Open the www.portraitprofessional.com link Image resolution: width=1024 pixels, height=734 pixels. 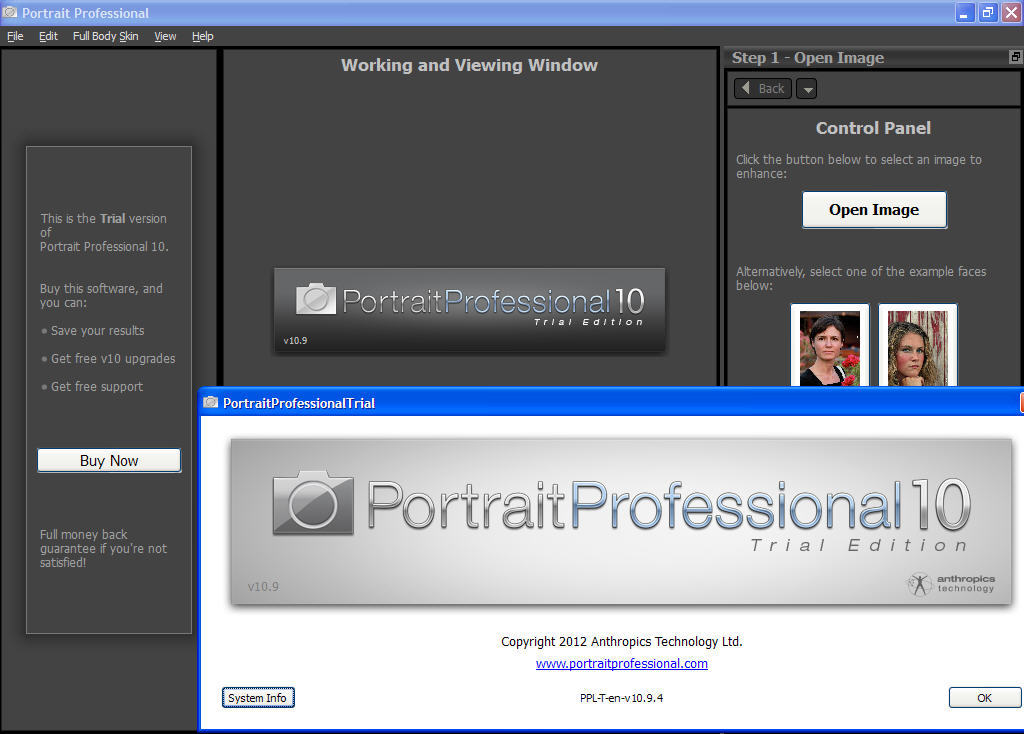tap(622, 663)
